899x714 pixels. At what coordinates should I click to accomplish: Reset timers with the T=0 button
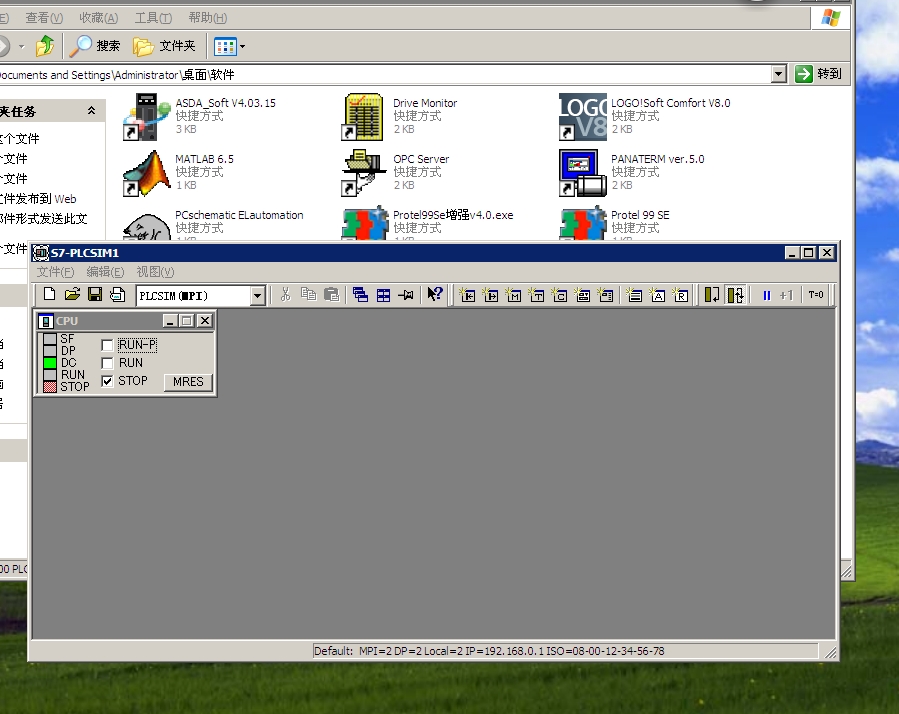816,295
